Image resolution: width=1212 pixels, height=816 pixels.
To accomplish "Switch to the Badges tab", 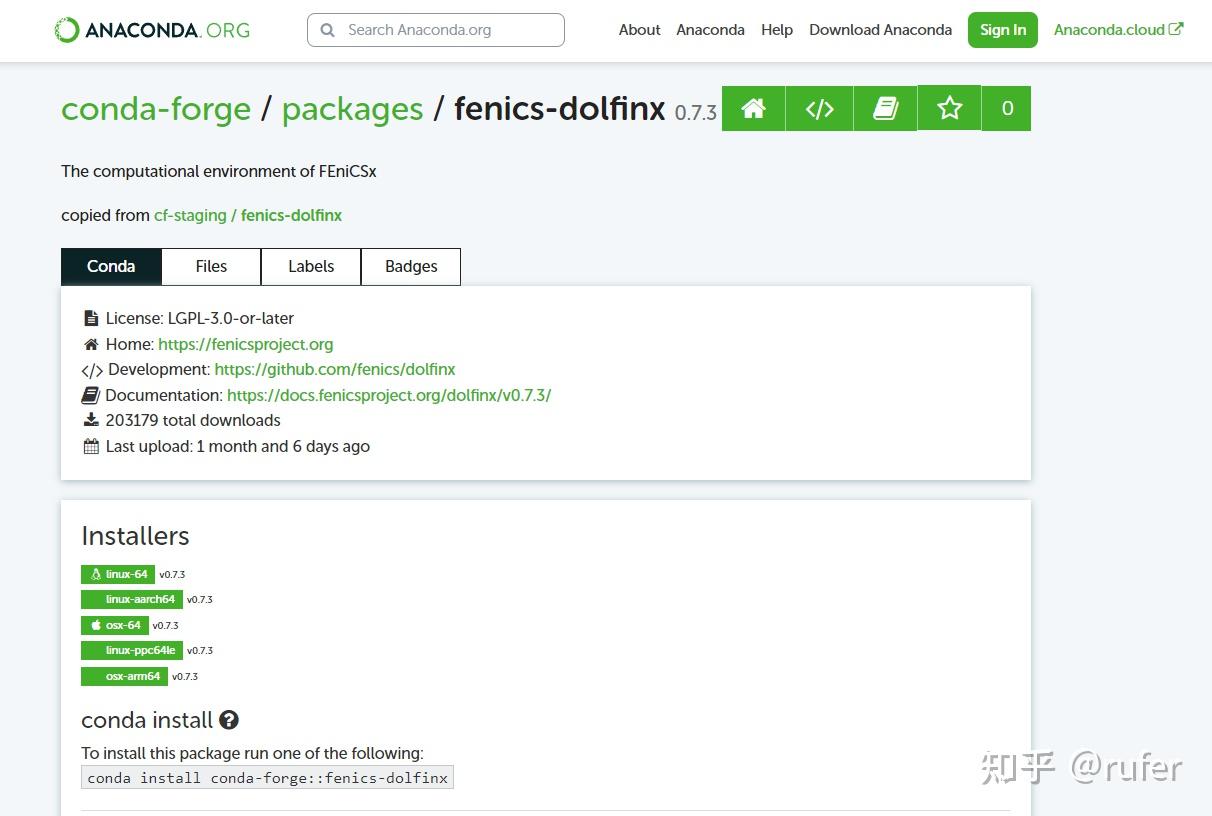I will 411,266.
